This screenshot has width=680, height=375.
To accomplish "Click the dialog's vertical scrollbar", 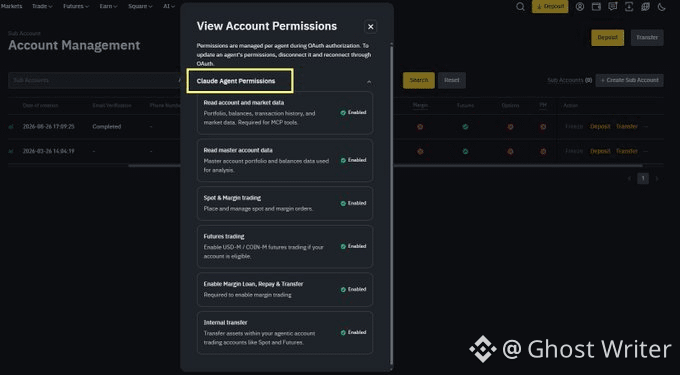I will pos(392,204).
